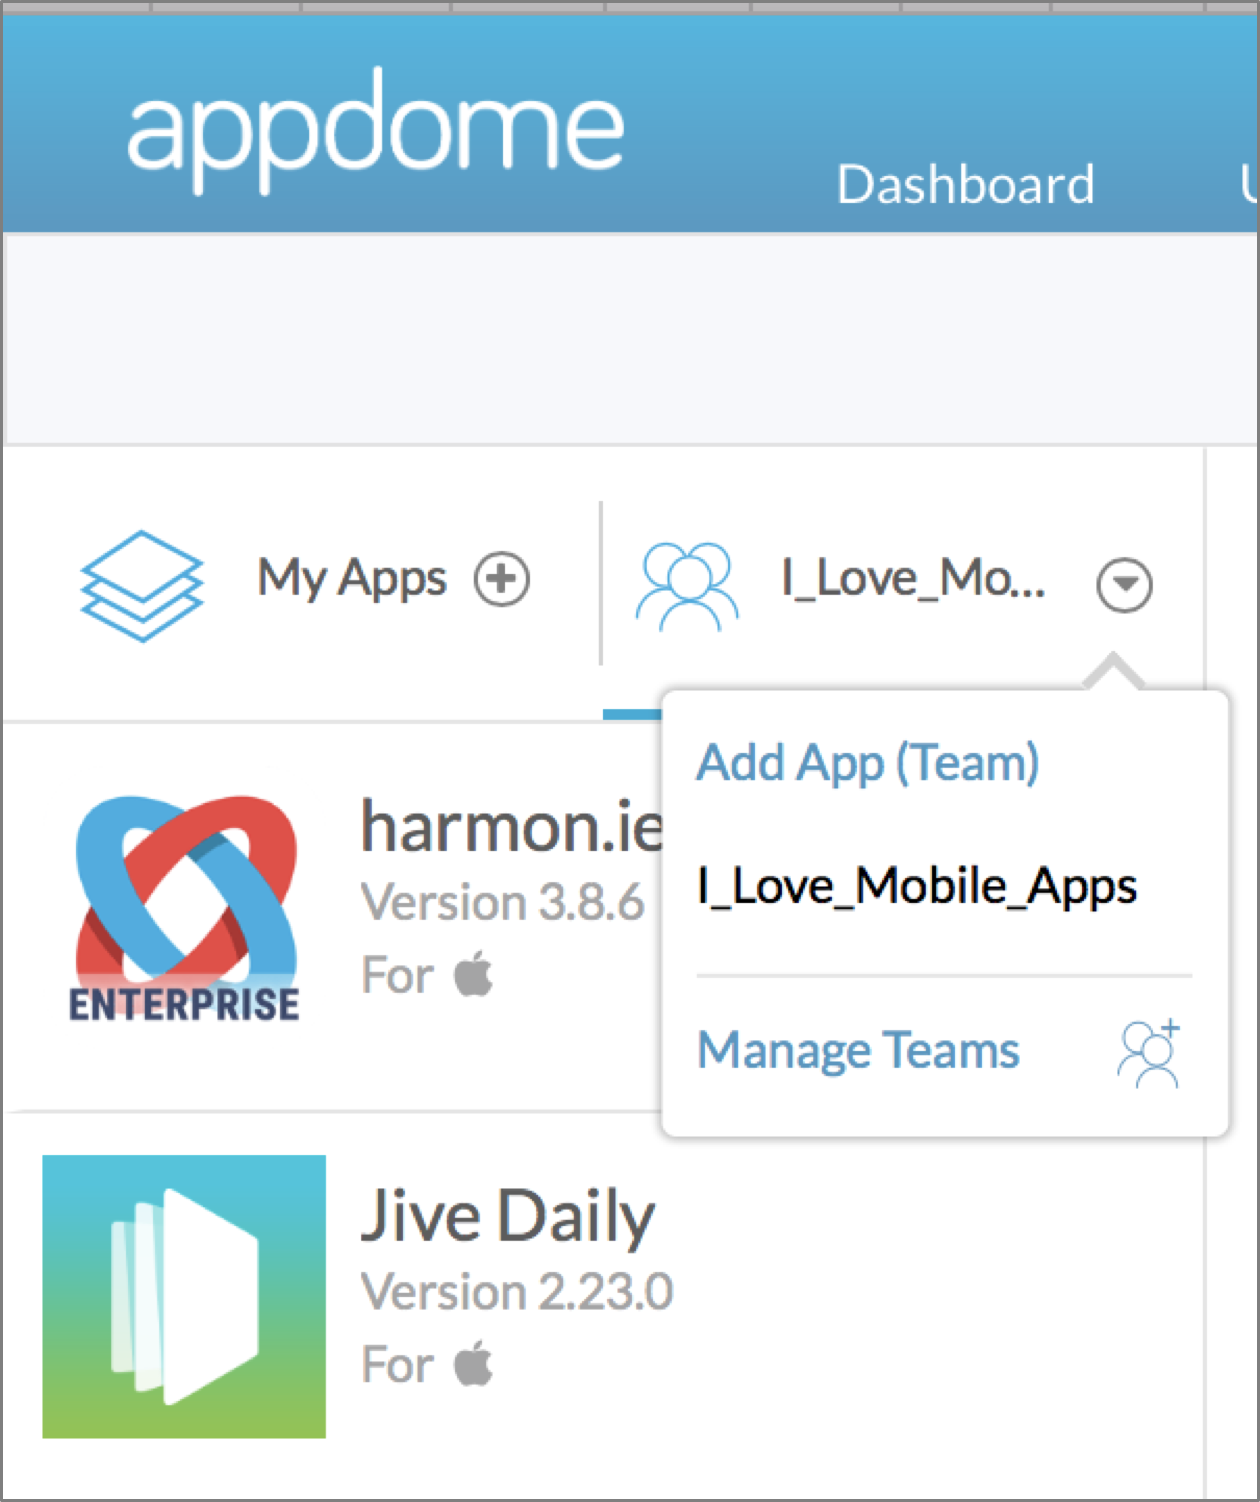Click the My Apps layers icon
The width and height of the screenshot is (1260, 1502).
142,585
